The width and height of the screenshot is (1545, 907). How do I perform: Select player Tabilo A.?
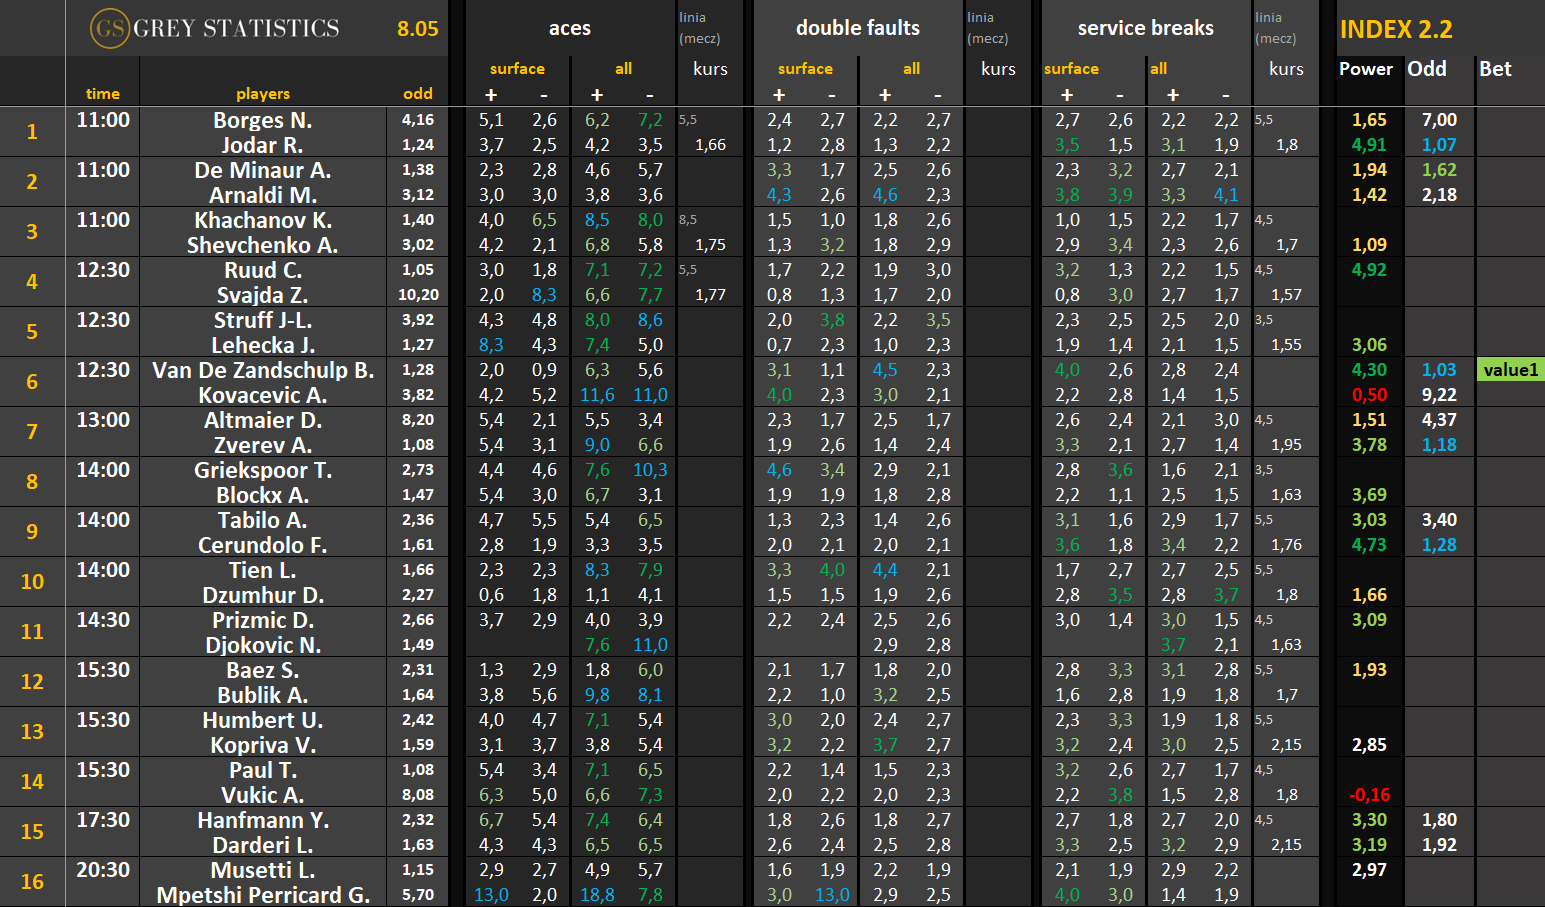tap(263, 520)
